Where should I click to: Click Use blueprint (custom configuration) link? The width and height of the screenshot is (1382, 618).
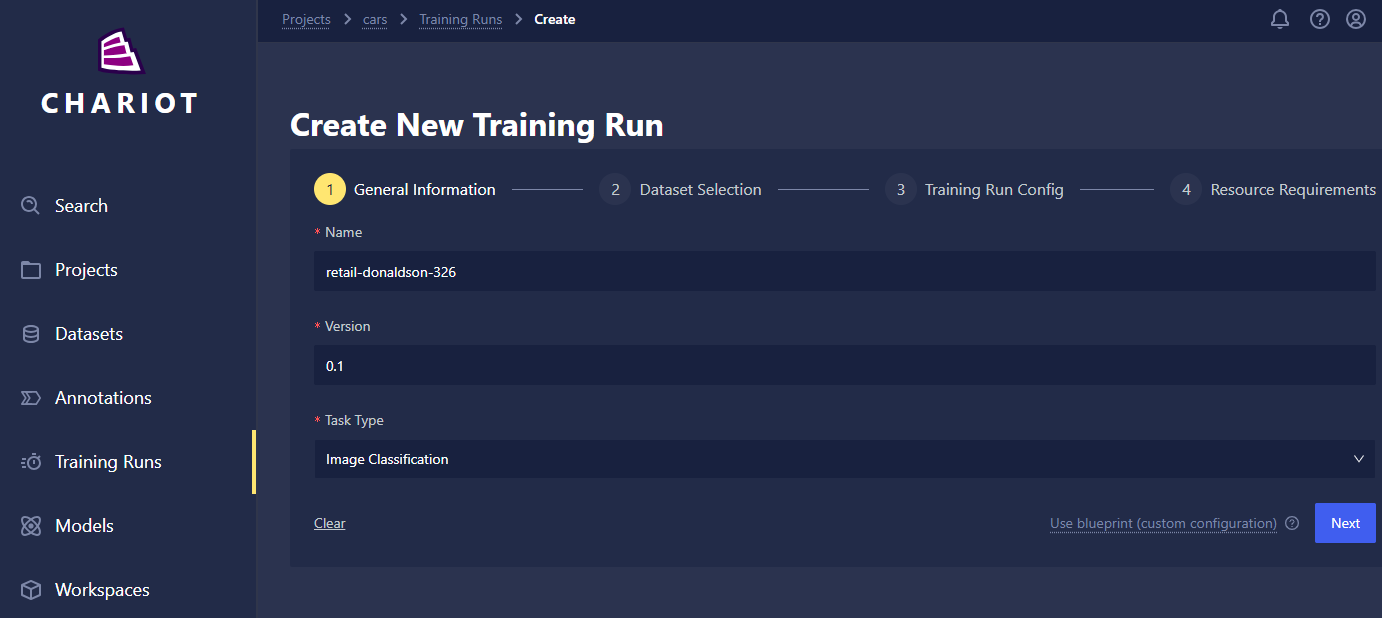pyautogui.click(x=1163, y=523)
